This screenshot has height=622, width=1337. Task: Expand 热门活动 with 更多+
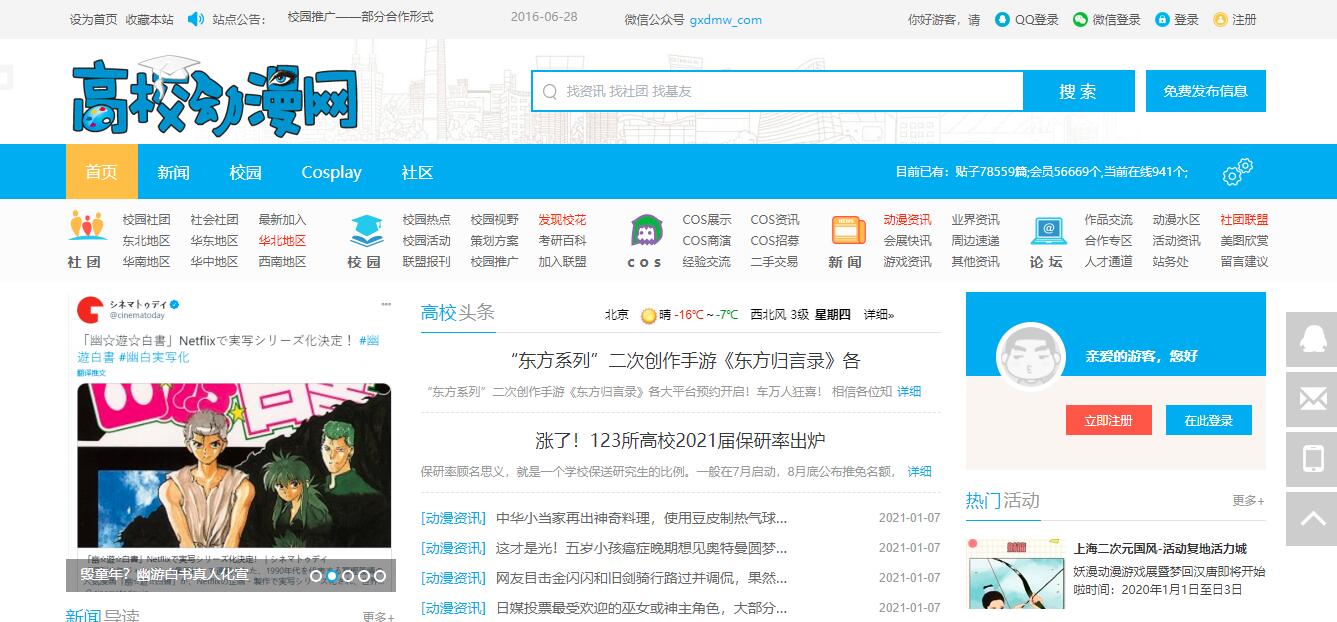pos(1248,500)
